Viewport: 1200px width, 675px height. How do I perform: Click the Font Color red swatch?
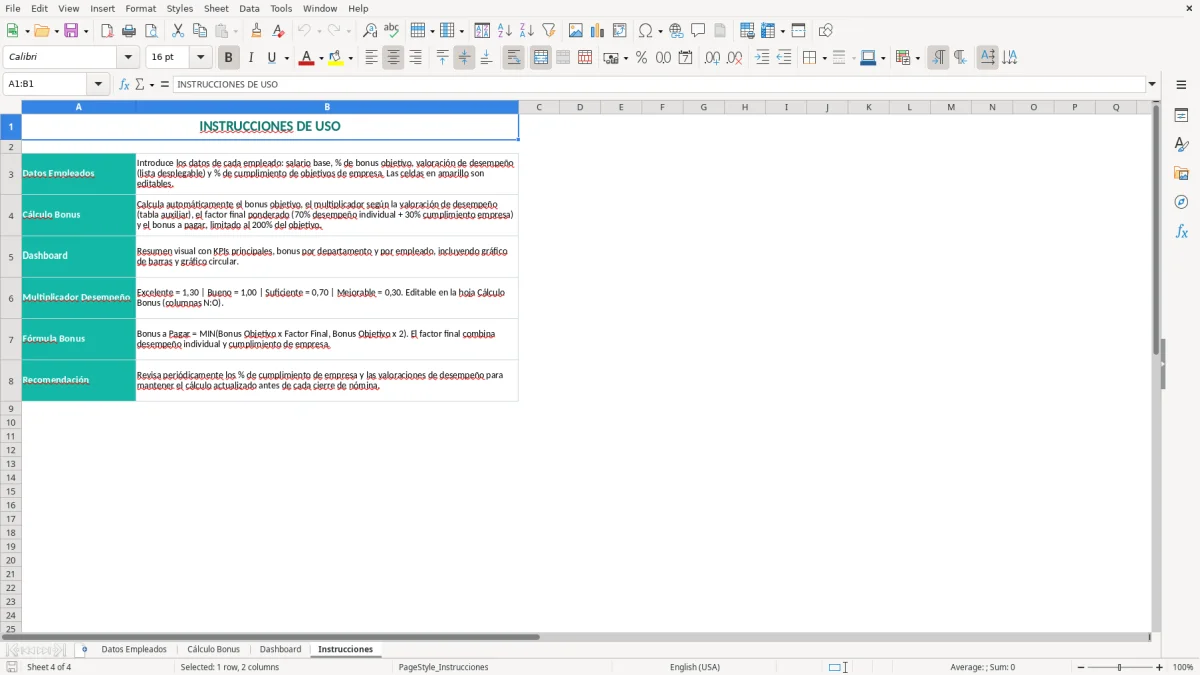coord(306,58)
